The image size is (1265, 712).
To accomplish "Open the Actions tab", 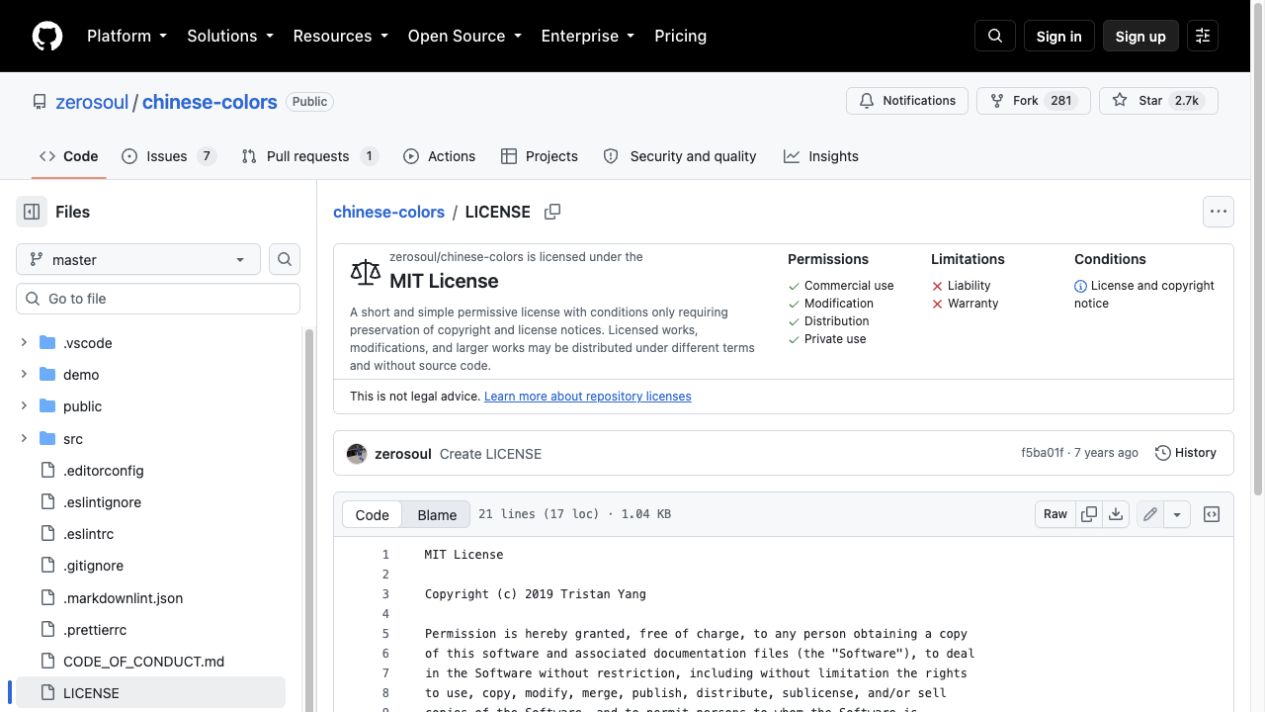I will coord(439,156).
